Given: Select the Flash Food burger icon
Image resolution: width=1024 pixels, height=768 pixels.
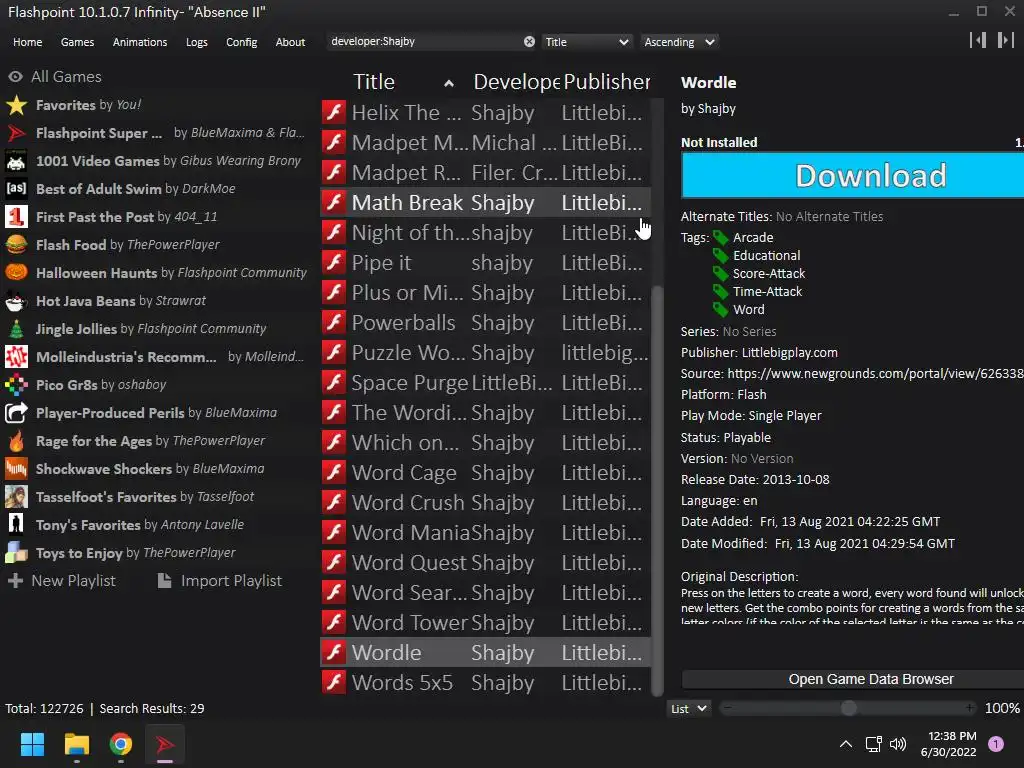Looking at the screenshot, I should (x=16, y=245).
